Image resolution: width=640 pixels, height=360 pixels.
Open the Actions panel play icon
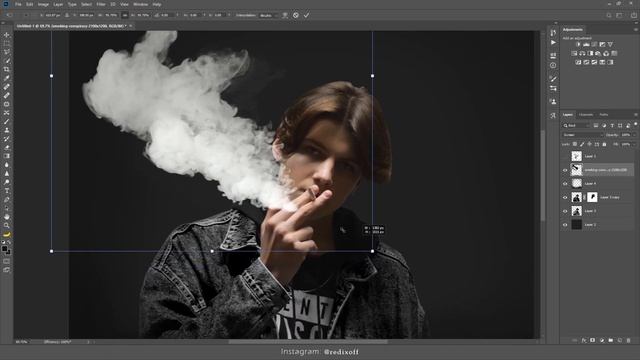[x=553, y=42]
